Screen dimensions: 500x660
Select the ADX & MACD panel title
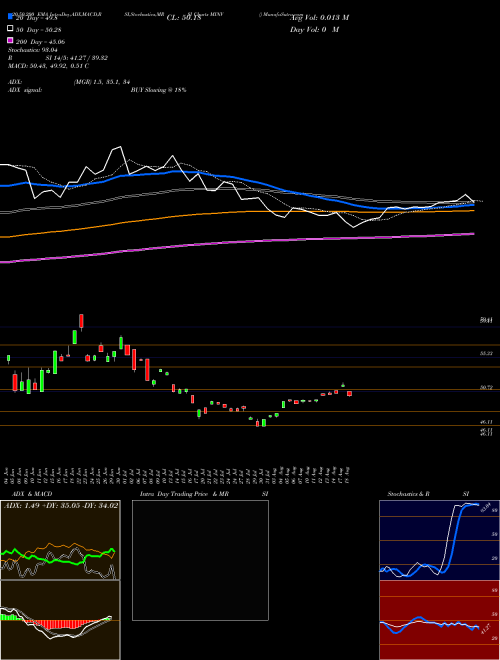pos(26,494)
